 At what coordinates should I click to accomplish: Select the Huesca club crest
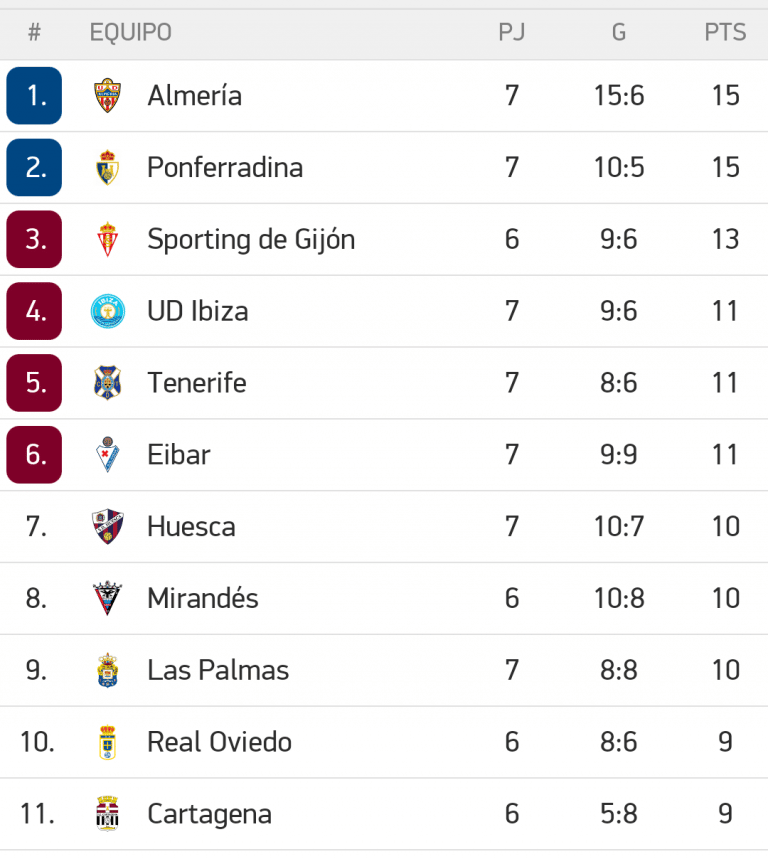tap(107, 527)
